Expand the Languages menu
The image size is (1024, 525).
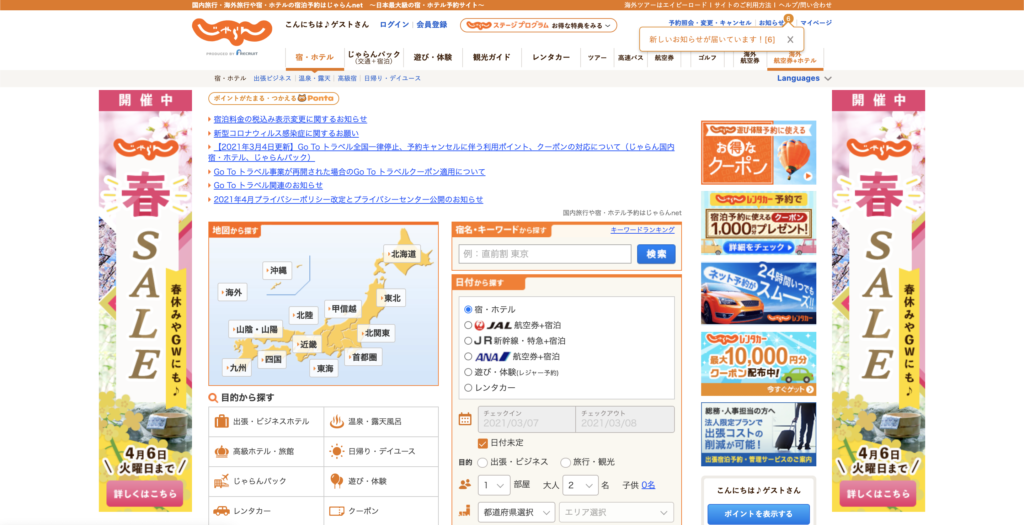[804, 78]
